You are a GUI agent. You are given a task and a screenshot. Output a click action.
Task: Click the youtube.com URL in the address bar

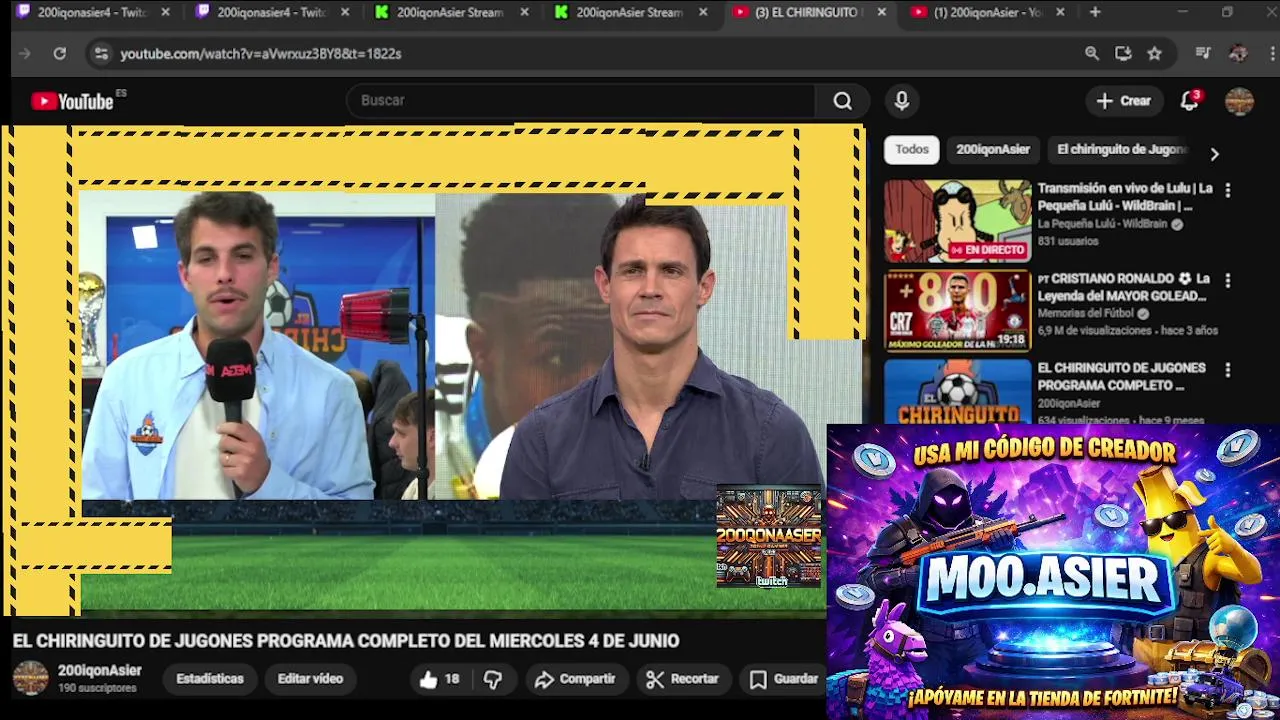pyautogui.click(x=261, y=54)
